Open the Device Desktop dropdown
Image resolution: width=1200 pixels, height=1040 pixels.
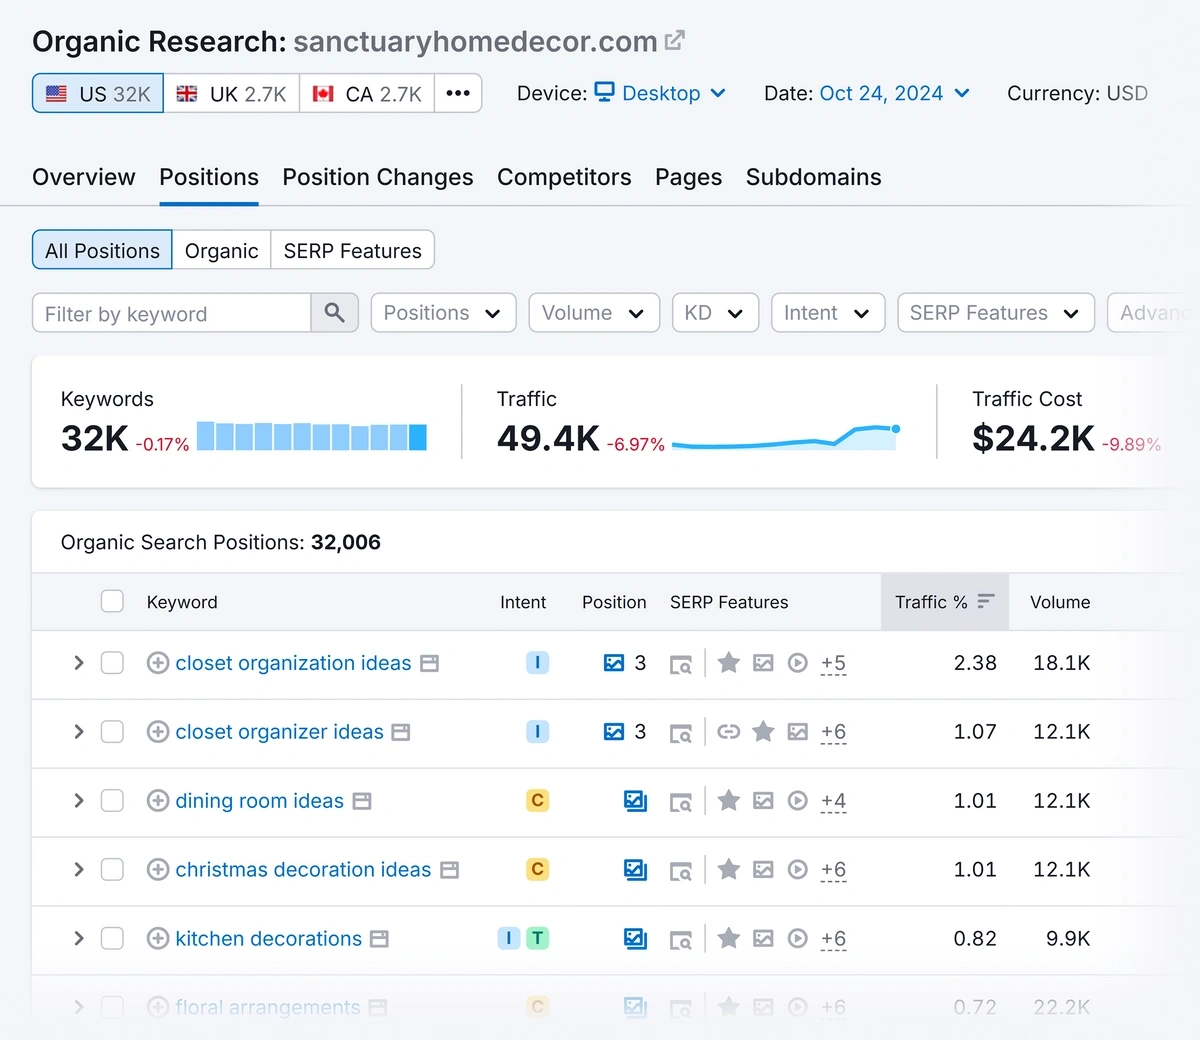[661, 93]
